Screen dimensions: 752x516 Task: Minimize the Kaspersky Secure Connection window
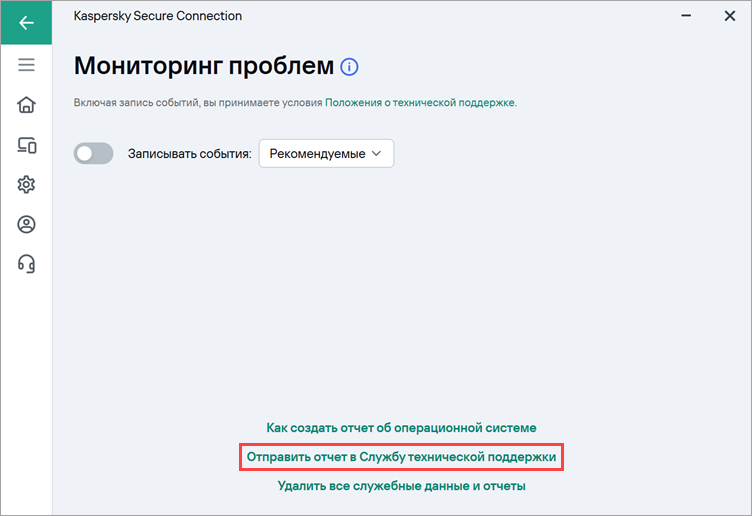[686, 16]
